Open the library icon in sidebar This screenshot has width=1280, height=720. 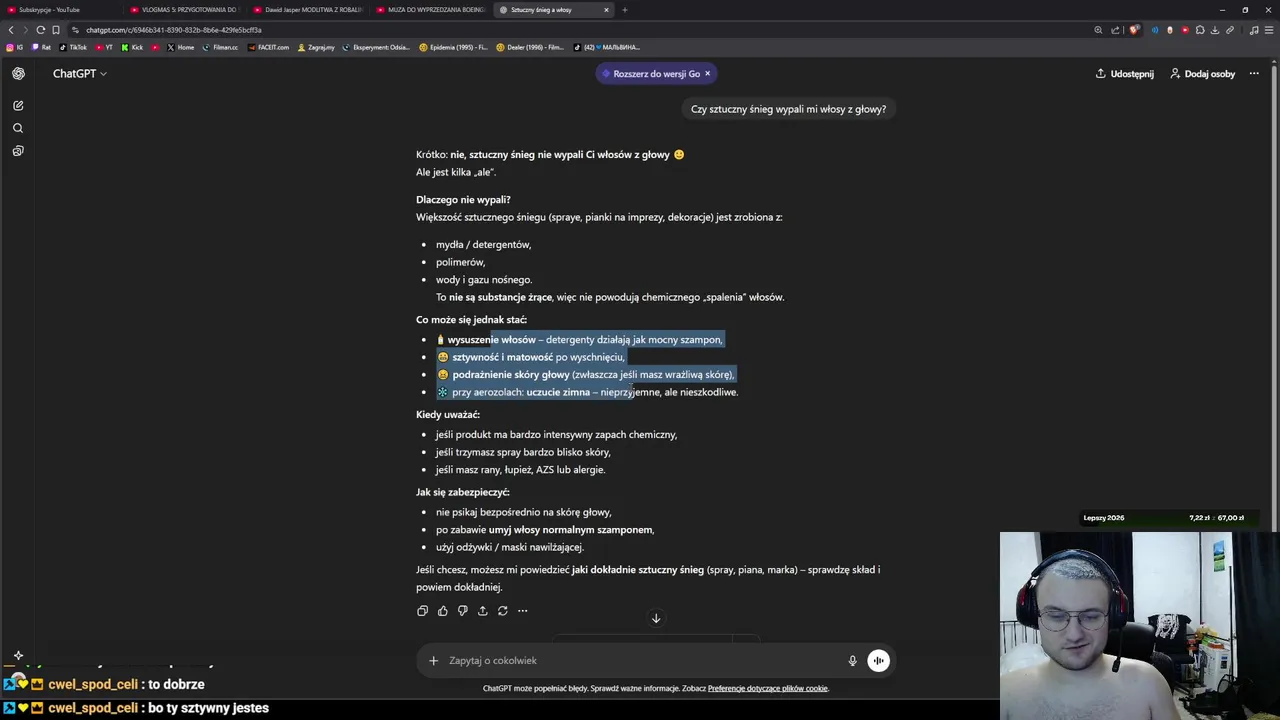click(x=18, y=151)
